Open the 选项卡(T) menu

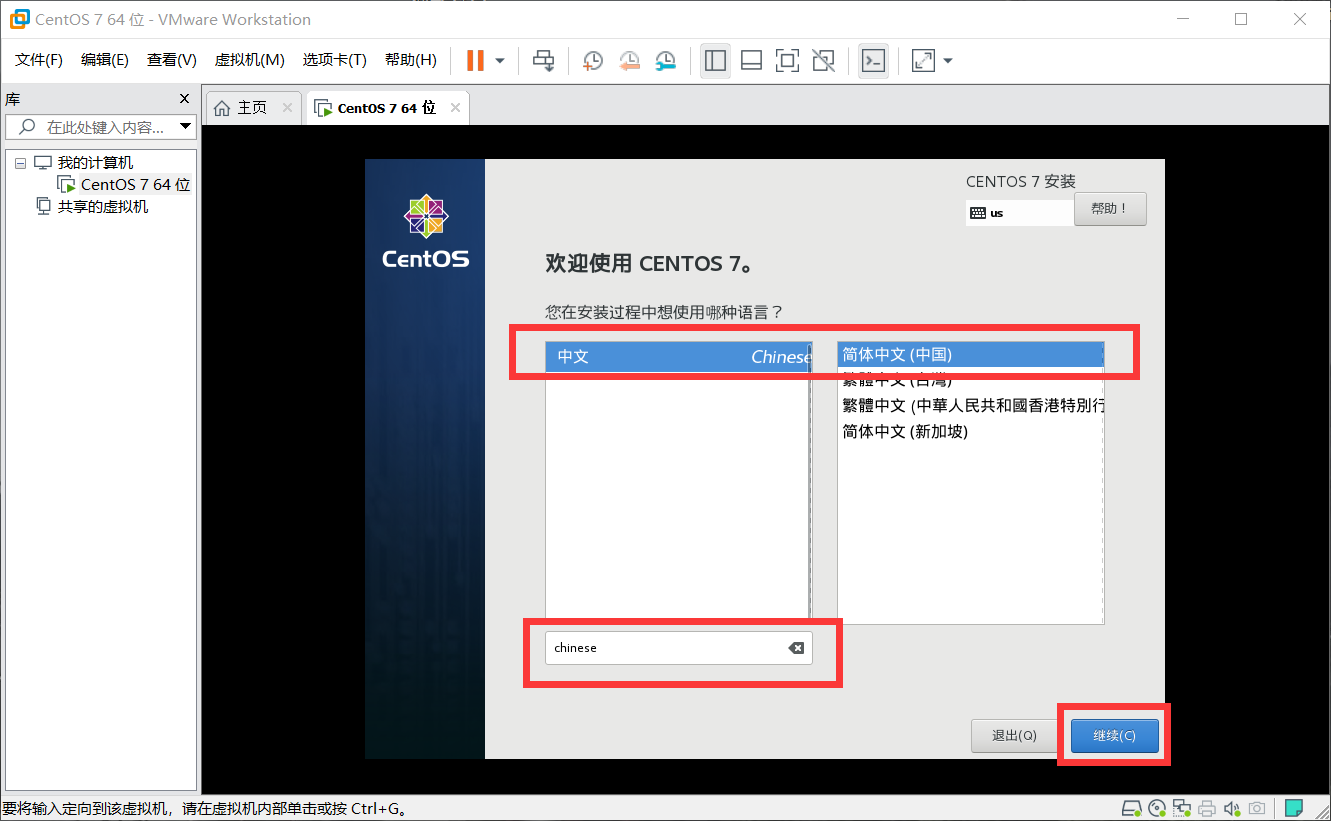pos(335,60)
